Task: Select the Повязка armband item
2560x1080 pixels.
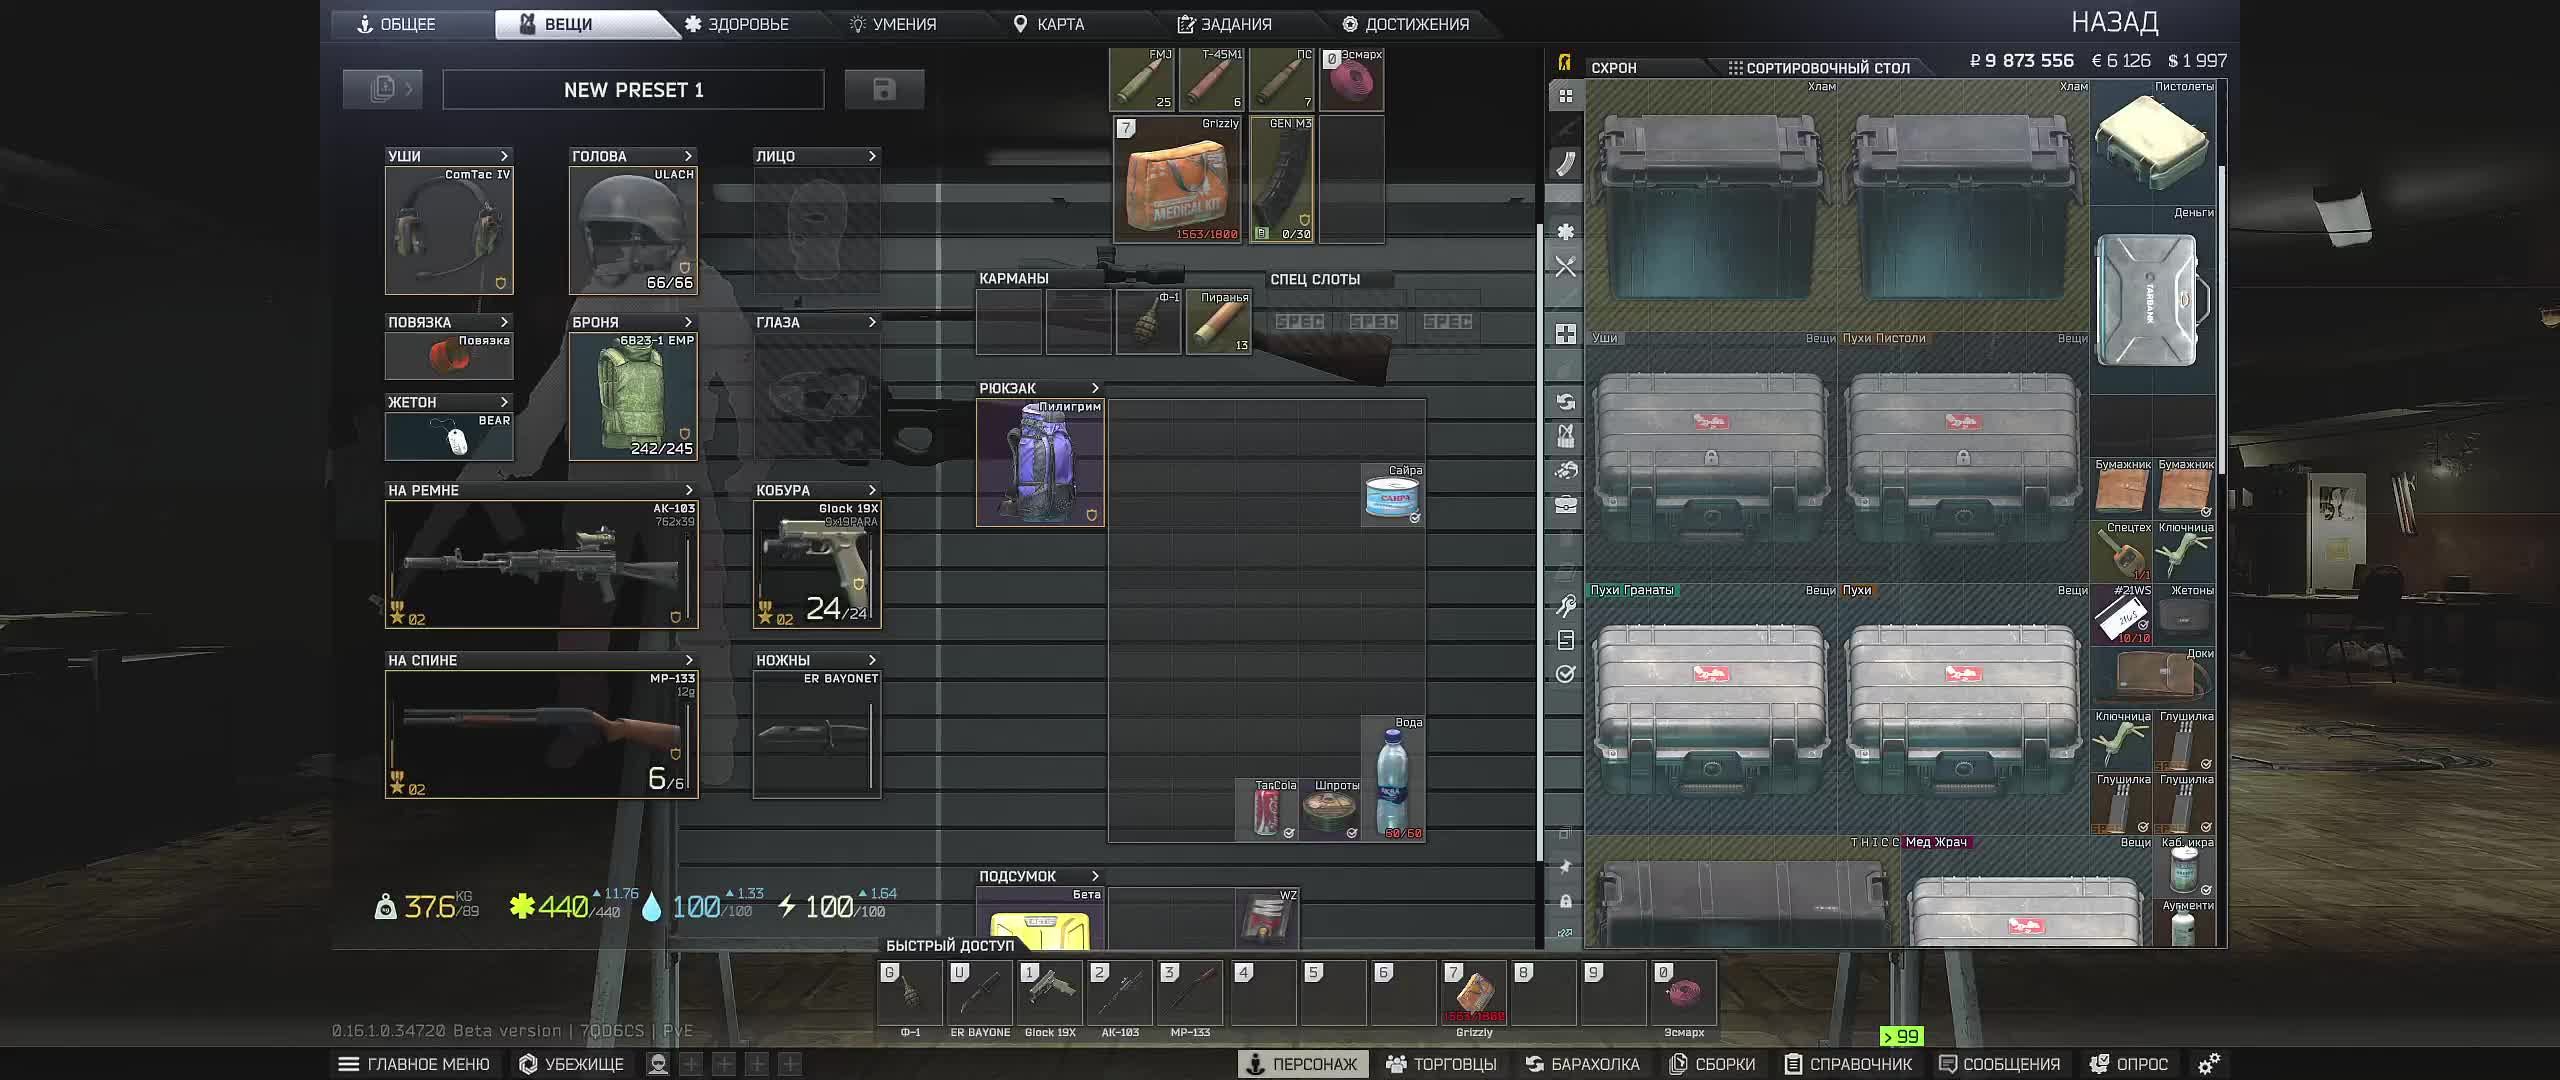Action: tap(449, 356)
